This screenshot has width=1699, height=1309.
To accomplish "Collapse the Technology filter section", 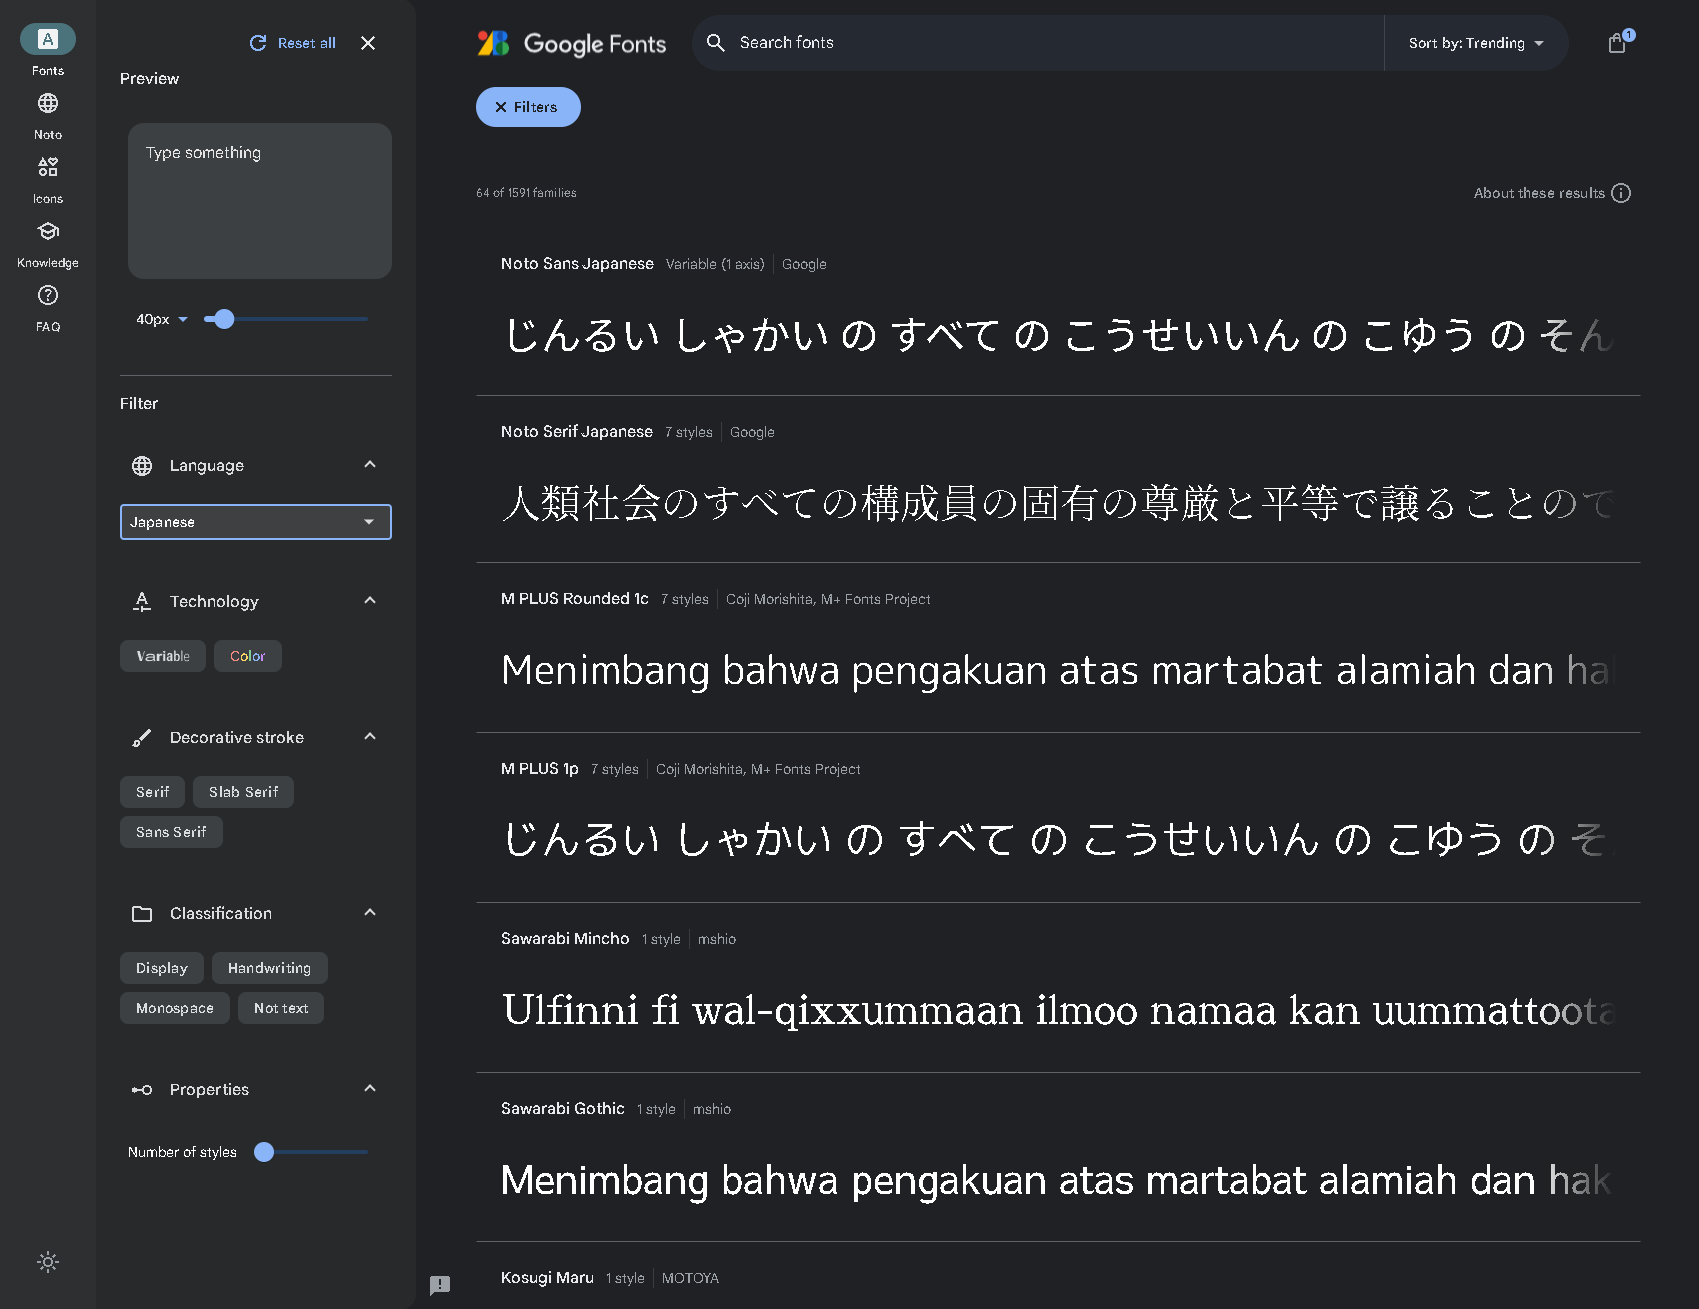I will pos(370,601).
